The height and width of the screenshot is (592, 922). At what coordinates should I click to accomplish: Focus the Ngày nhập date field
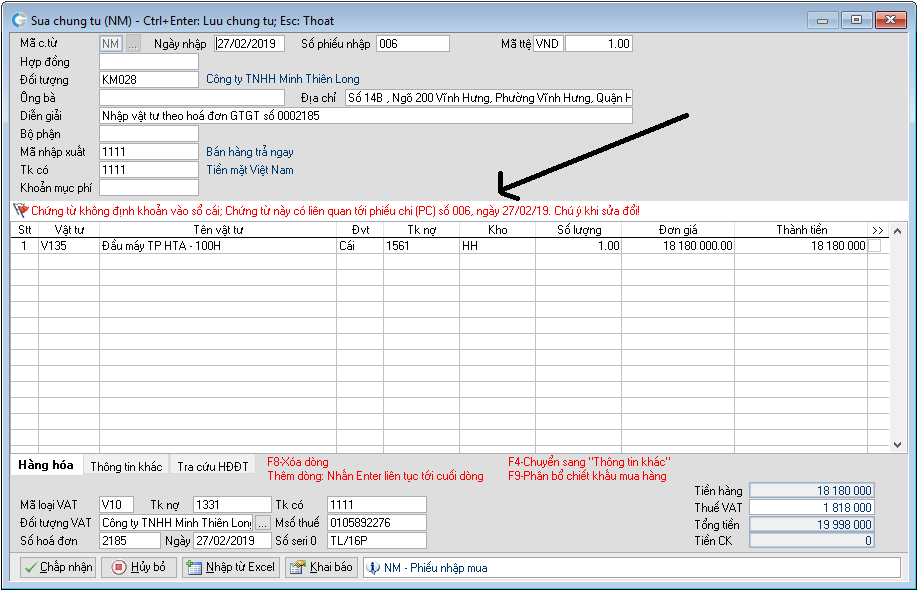[x=249, y=44]
